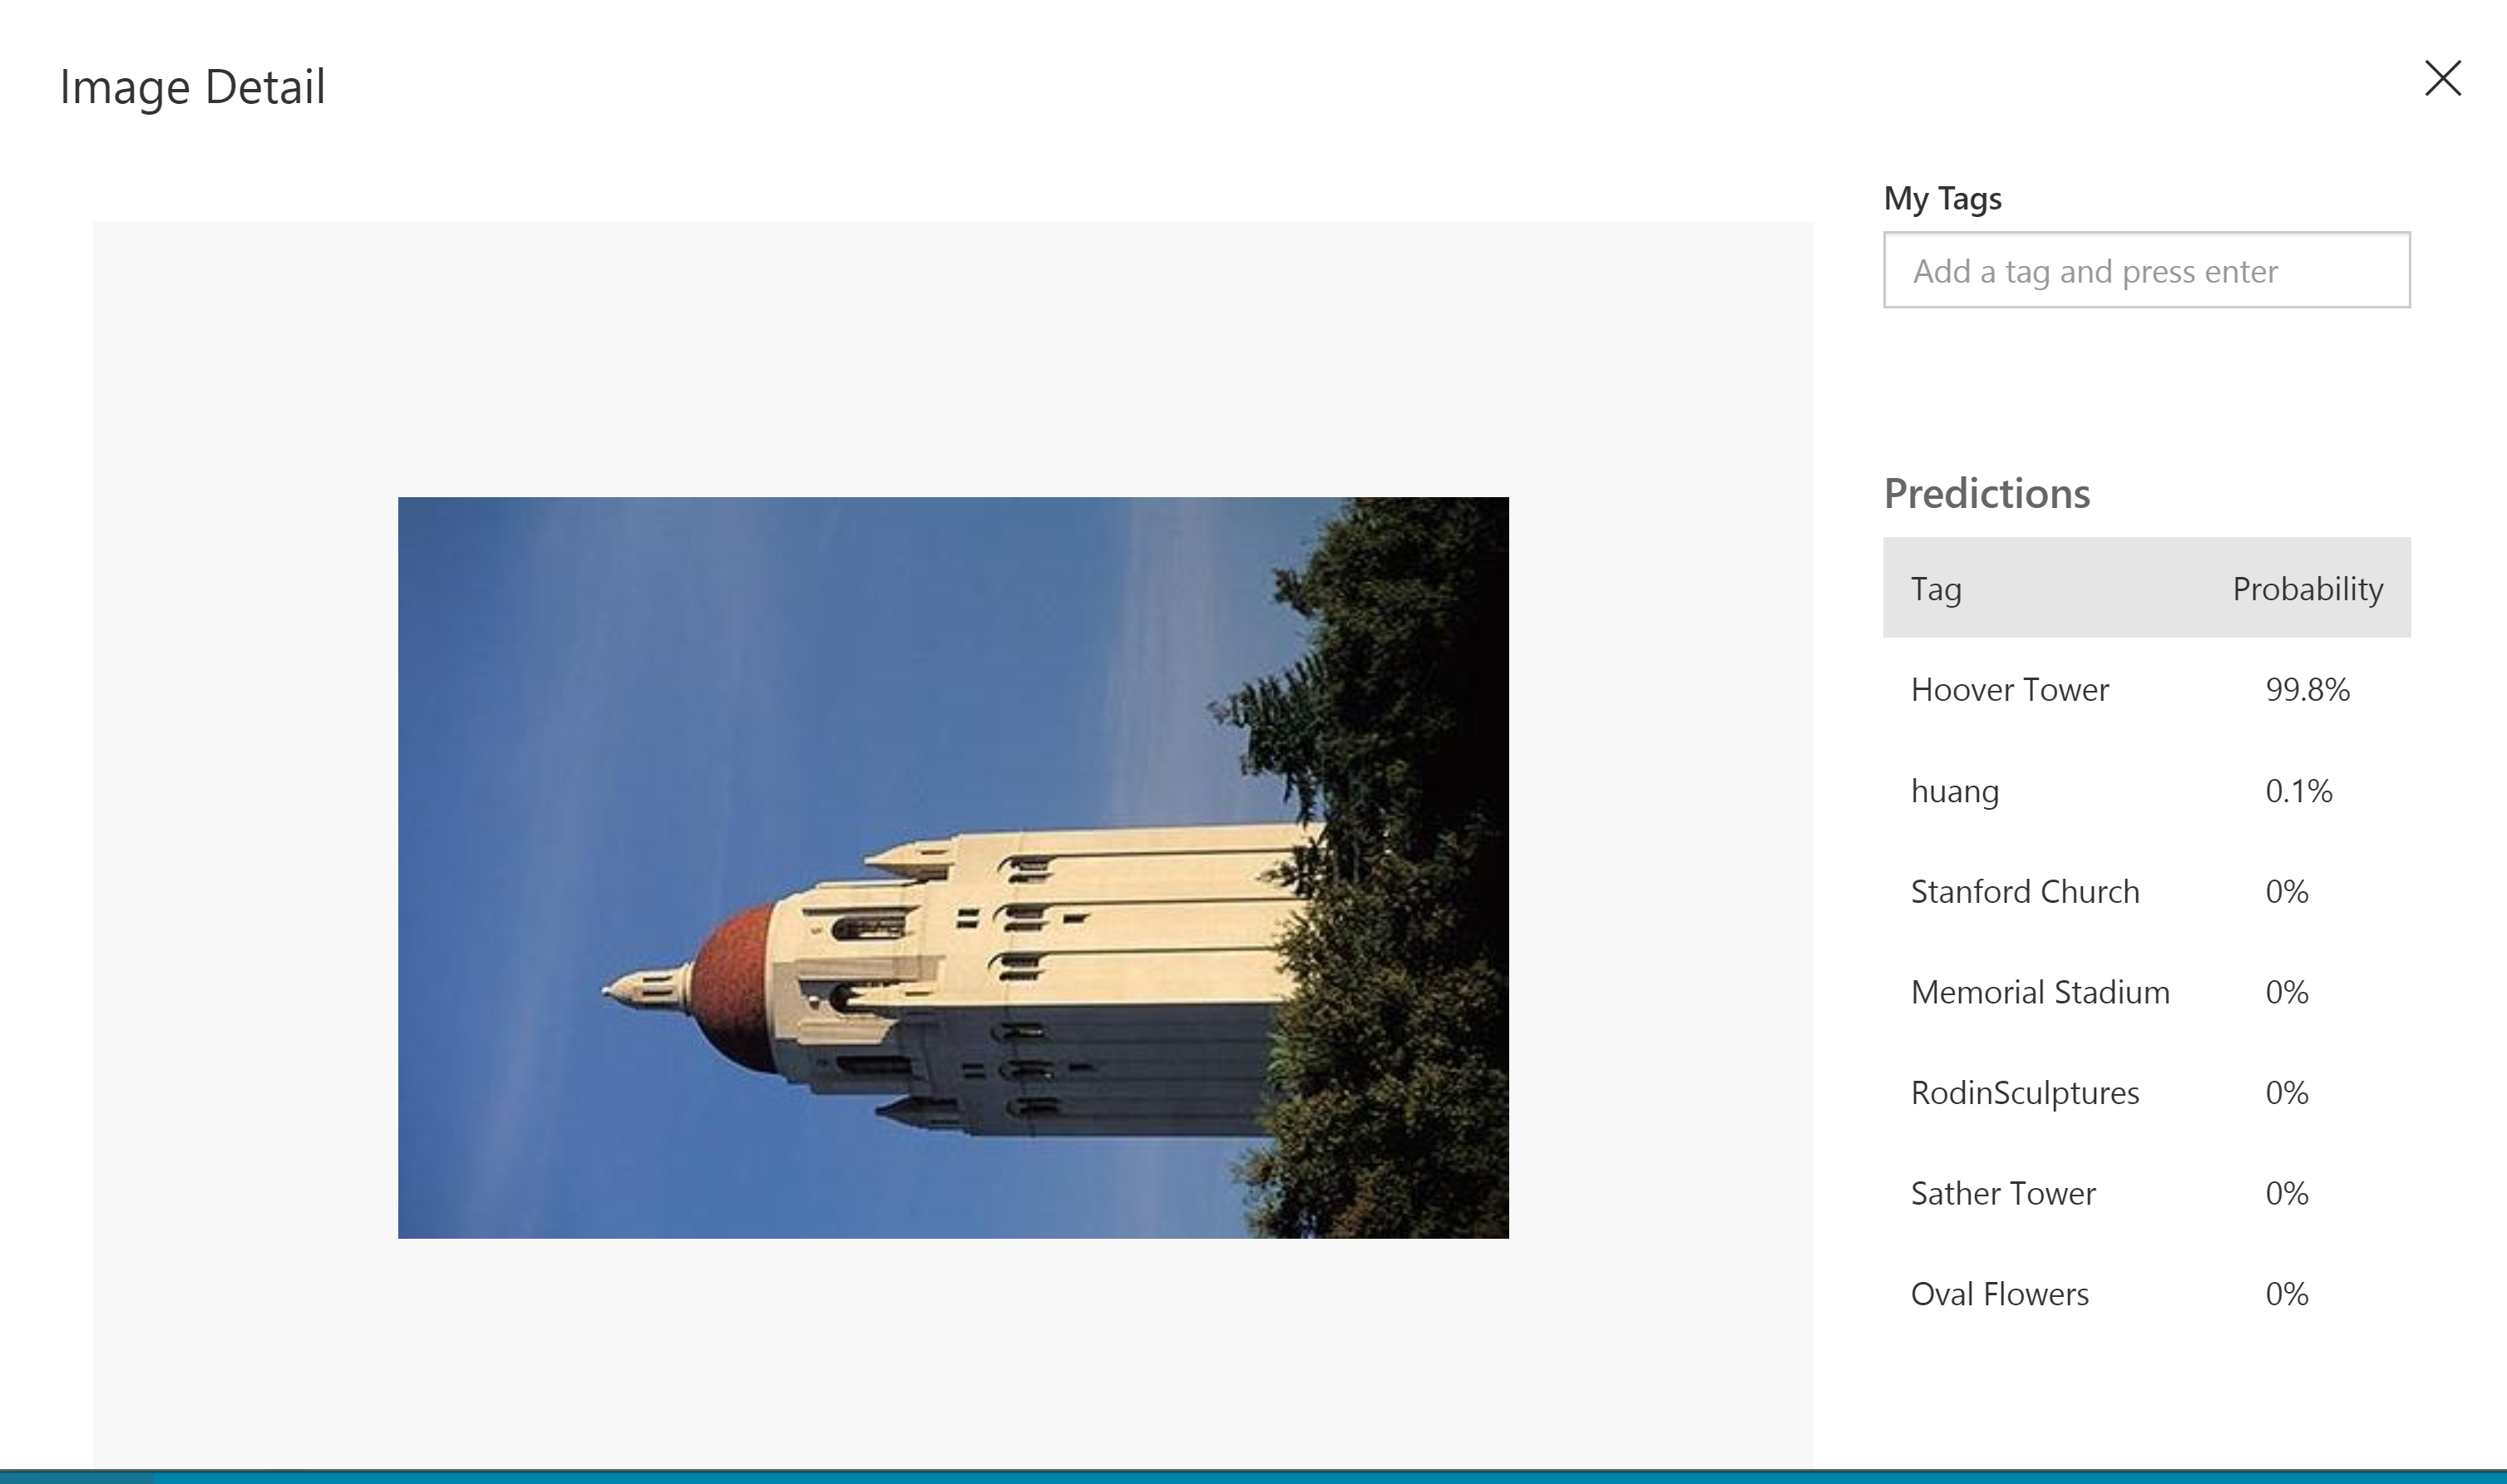2507x1484 pixels.
Task: Select the huang prediction tag
Action: pos(1954,791)
